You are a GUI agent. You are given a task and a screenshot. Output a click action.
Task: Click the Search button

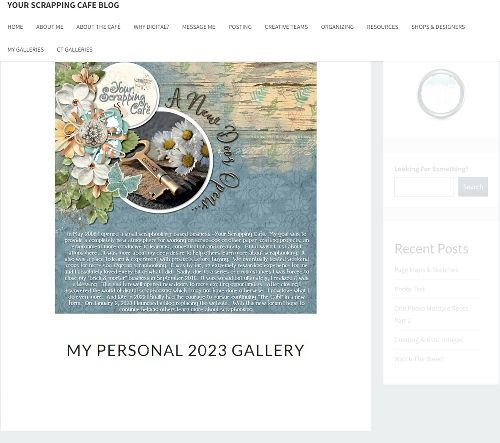pyautogui.click(x=473, y=187)
